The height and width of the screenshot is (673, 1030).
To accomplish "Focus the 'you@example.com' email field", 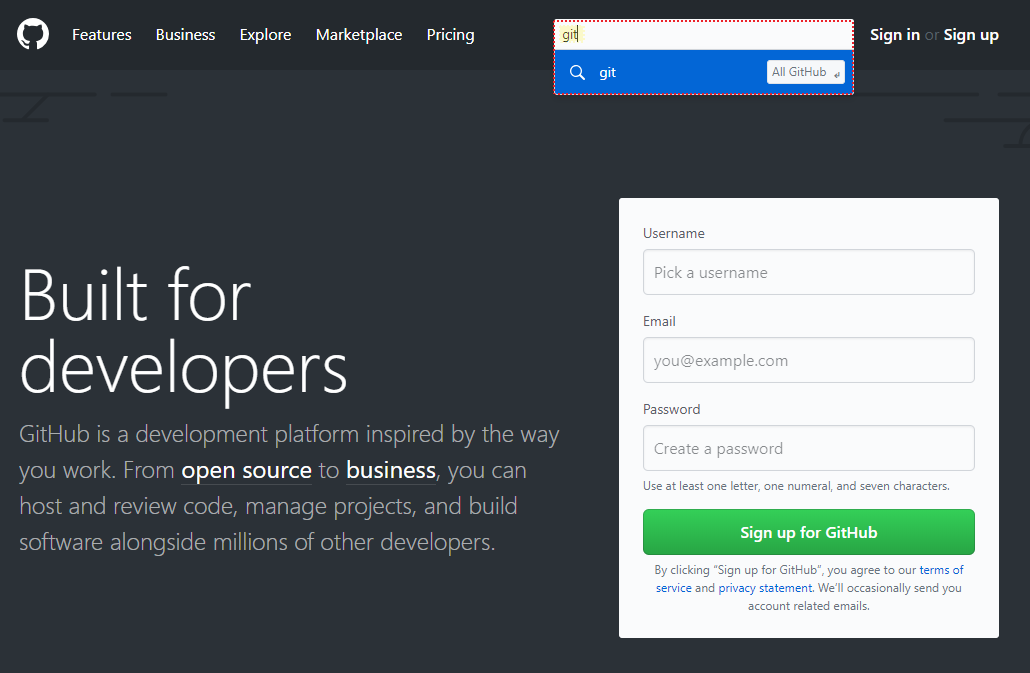I will tap(809, 360).
